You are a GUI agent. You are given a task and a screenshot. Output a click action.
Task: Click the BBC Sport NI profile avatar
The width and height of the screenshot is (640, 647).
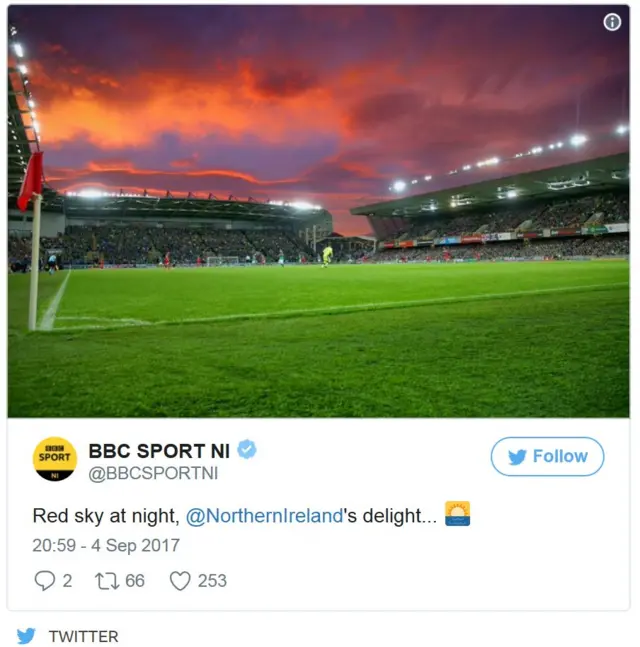coord(55,459)
